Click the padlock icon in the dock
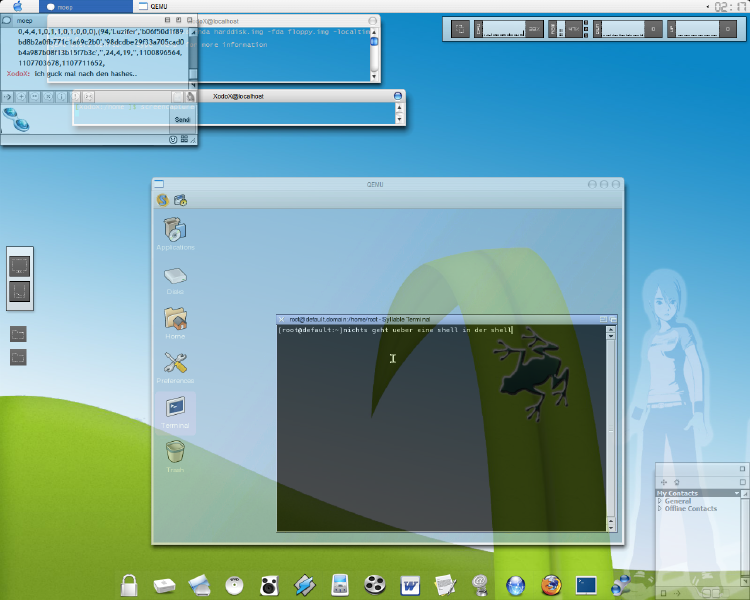 (x=129, y=585)
